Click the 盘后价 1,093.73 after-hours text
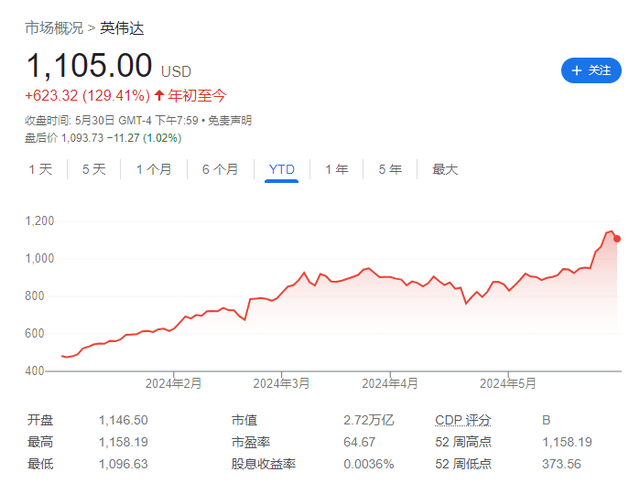This screenshot has height=483, width=640. [64, 138]
